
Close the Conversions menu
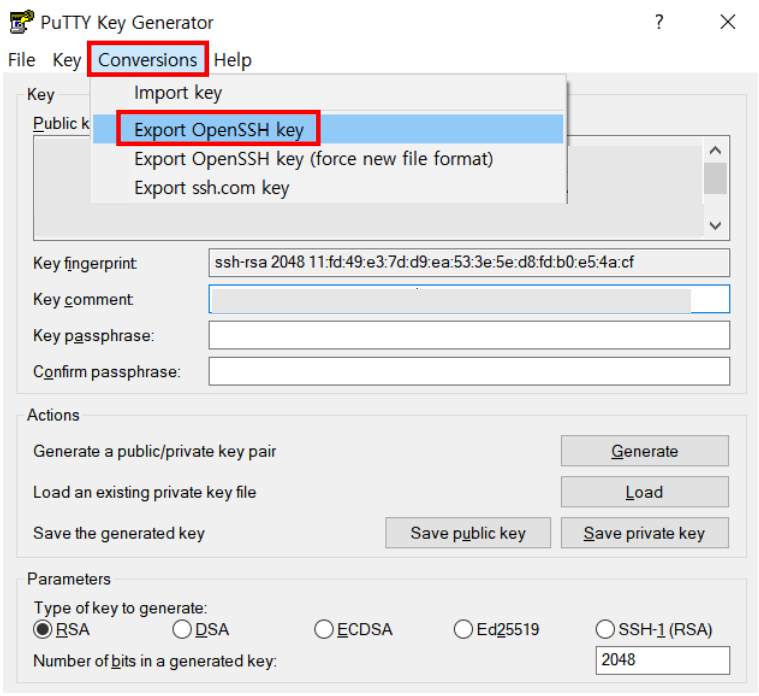pyautogui.click(x=148, y=60)
